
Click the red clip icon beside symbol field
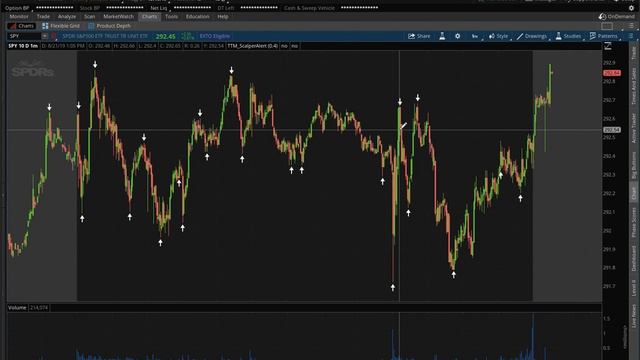(54, 36)
